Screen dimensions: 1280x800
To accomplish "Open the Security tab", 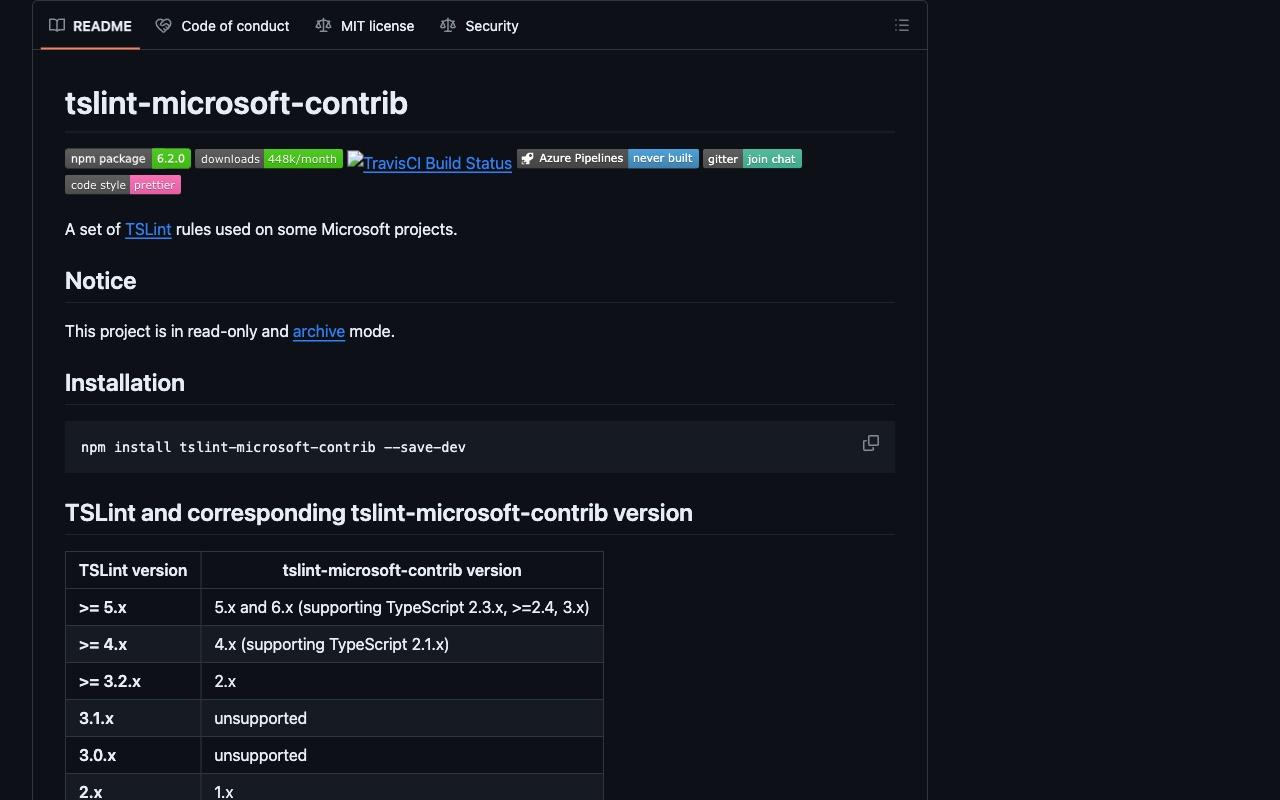I will [x=479, y=26].
